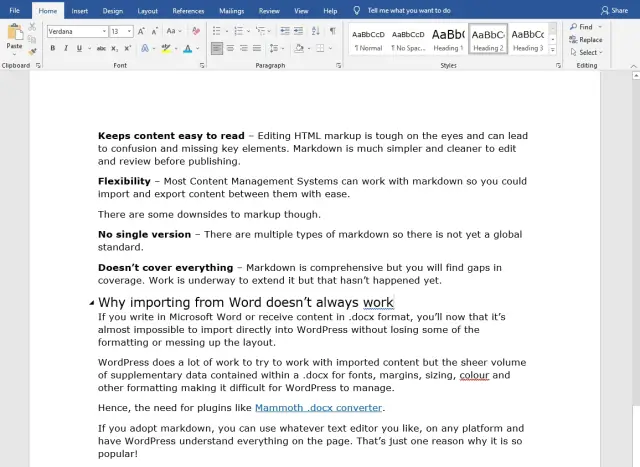Open the Share option
640x467 pixels.
(614, 11)
